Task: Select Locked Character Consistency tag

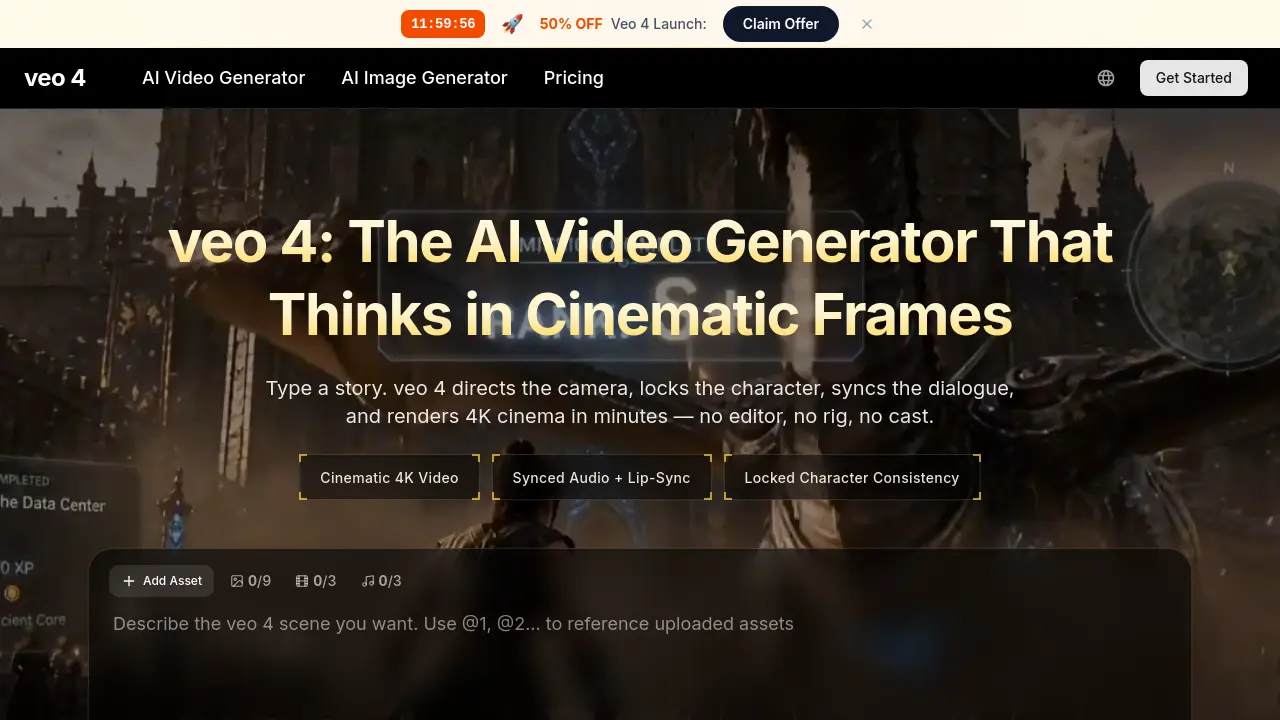Action: 852,478
